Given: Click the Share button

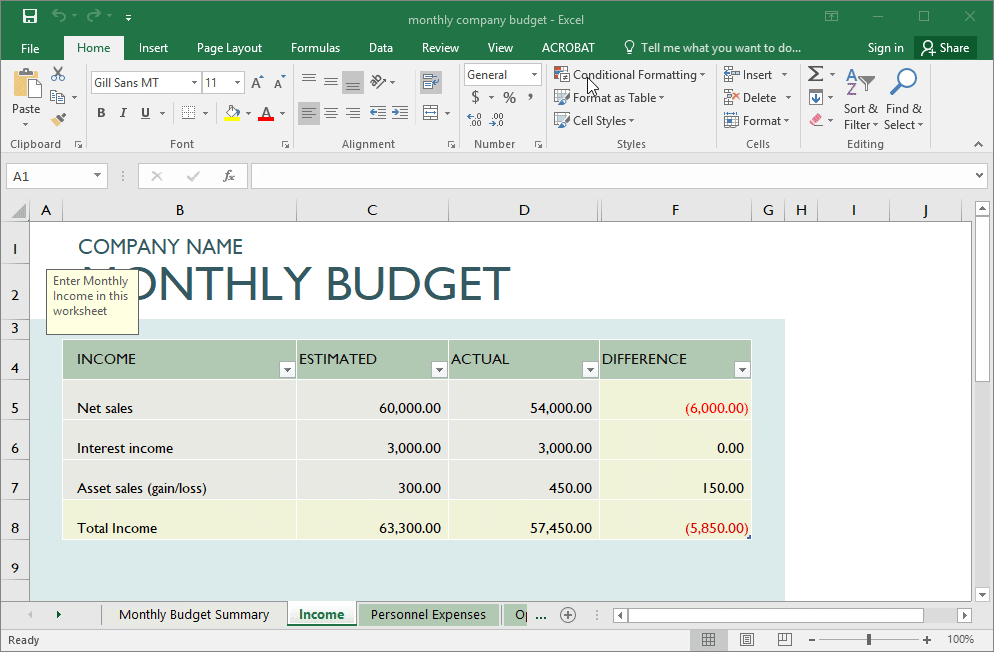Looking at the screenshot, I should pyautogui.click(x=945, y=47).
